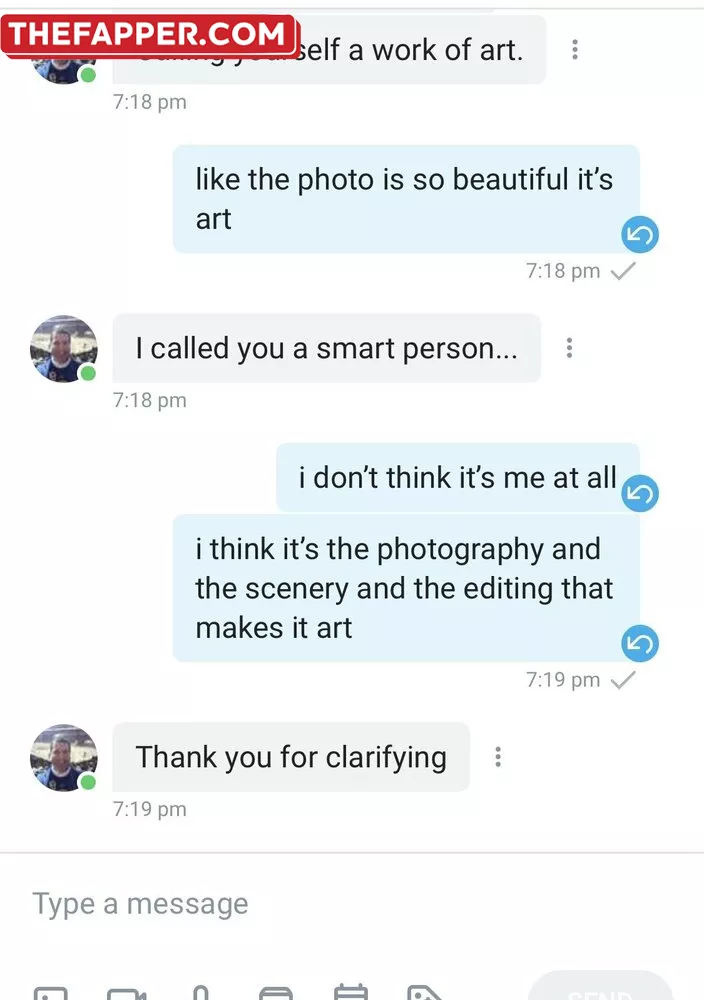Select the price tag icon in message toolbar
The image size is (704, 1000).
pos(426,992)
